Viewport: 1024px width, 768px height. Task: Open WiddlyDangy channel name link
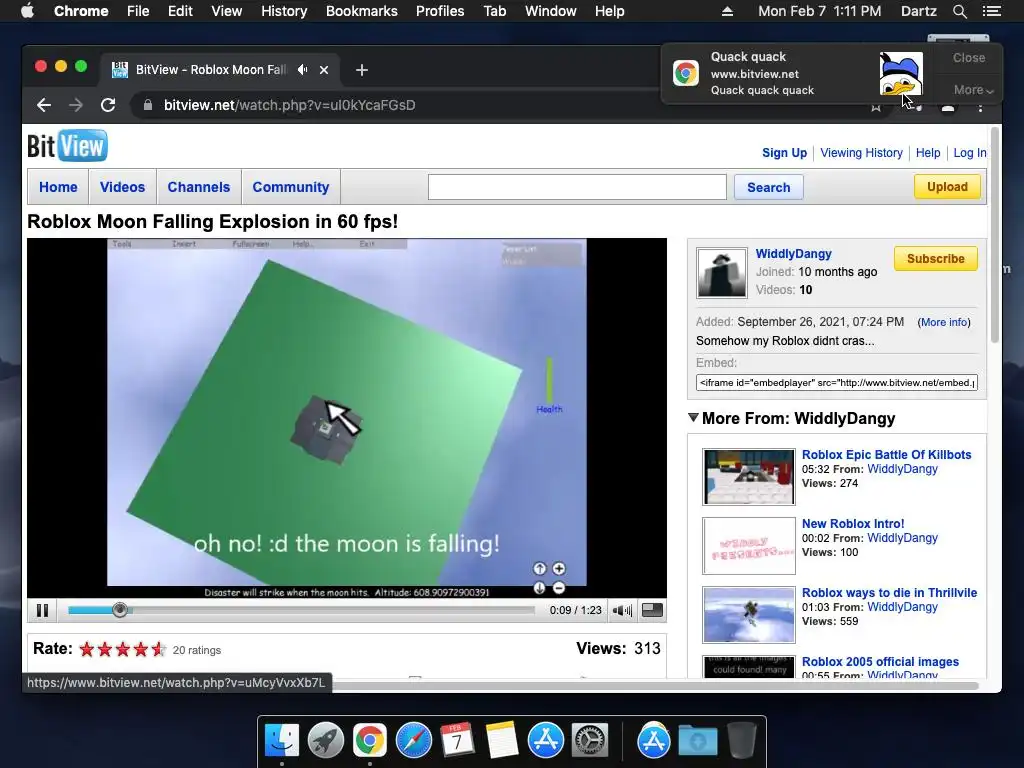click(x=793, y=253)
